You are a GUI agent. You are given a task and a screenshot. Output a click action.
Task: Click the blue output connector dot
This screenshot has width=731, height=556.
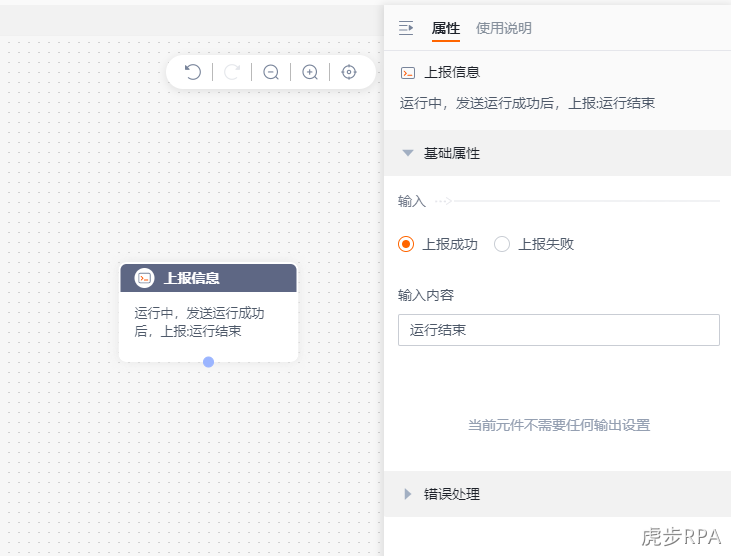208,362
